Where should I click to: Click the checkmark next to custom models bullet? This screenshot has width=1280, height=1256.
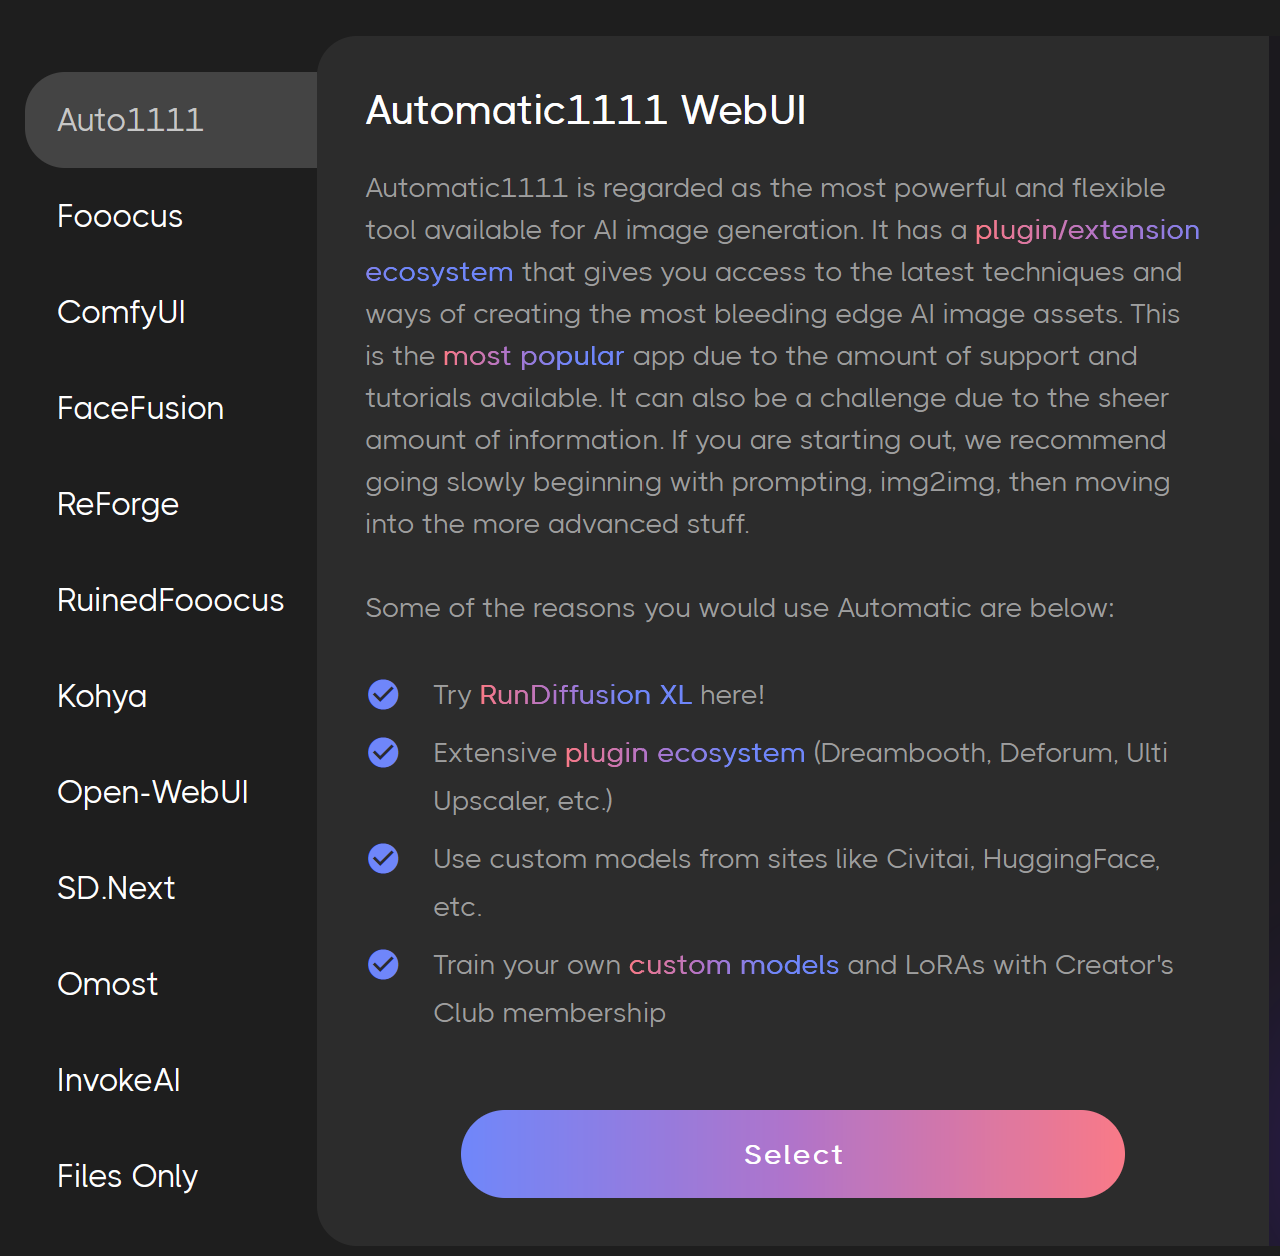pos(383,858)
